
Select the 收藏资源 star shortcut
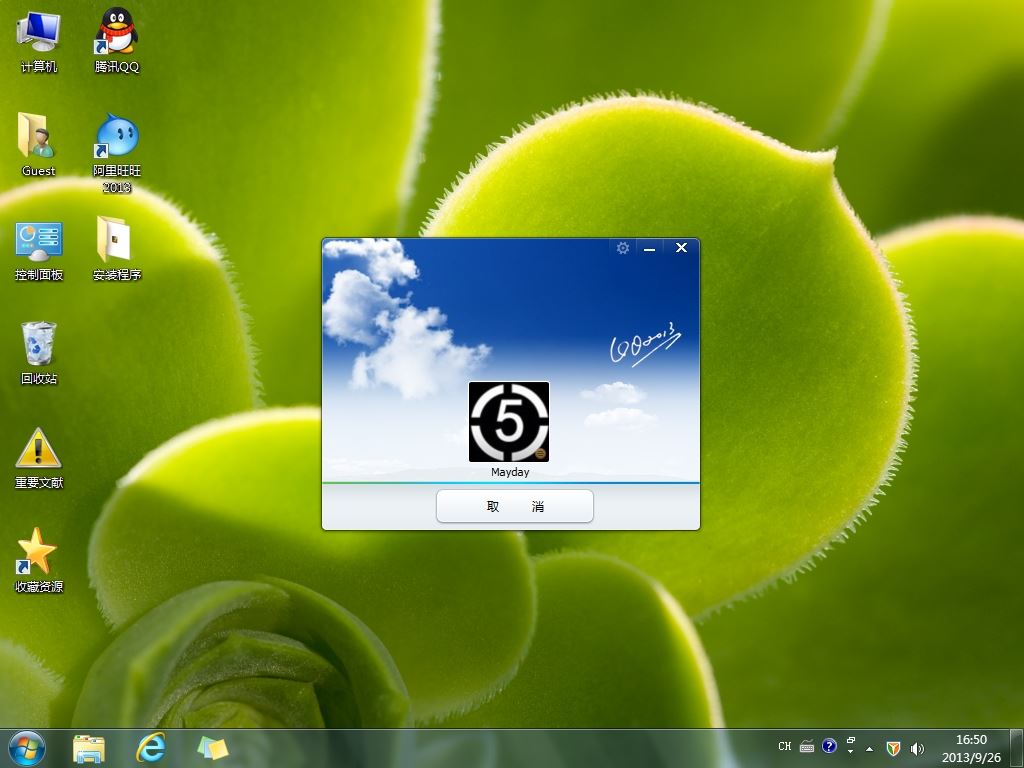tap(39, 560)
